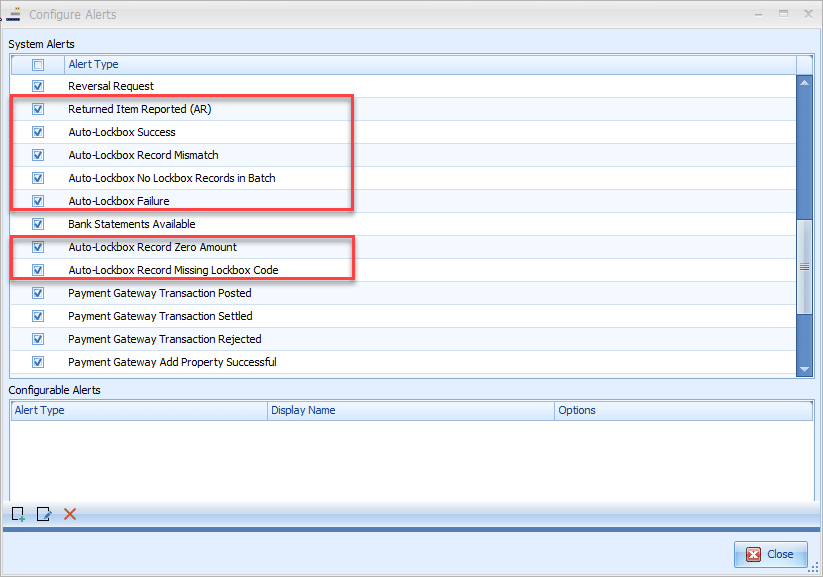Toggle the select-all header checkbox
This screenshot has height=577, width=823.
pos(38,65)
